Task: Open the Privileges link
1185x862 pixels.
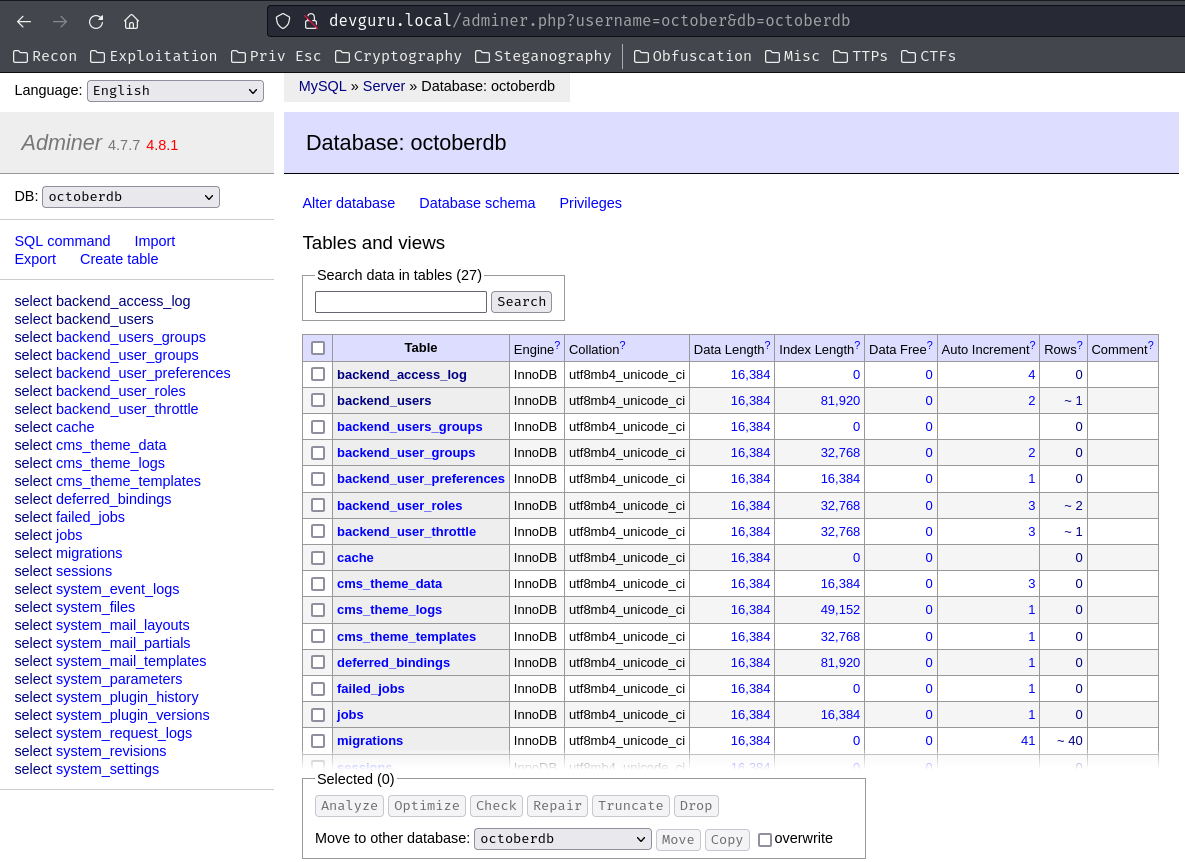Action: click(x=590, y=203)
